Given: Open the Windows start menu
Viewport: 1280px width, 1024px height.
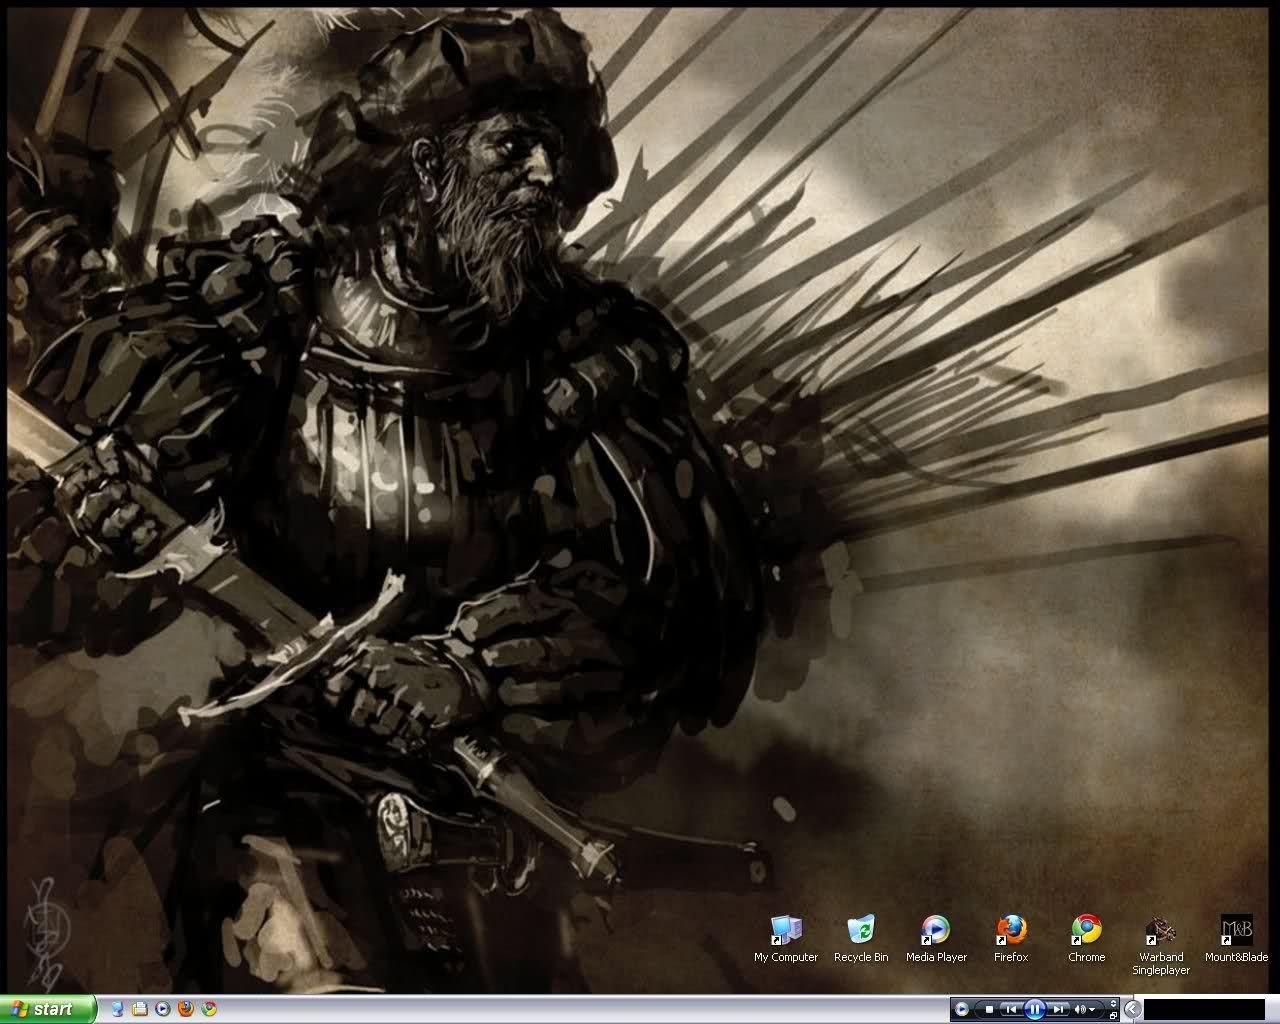Looking at the screenshot, I should tap(48, 1009).
